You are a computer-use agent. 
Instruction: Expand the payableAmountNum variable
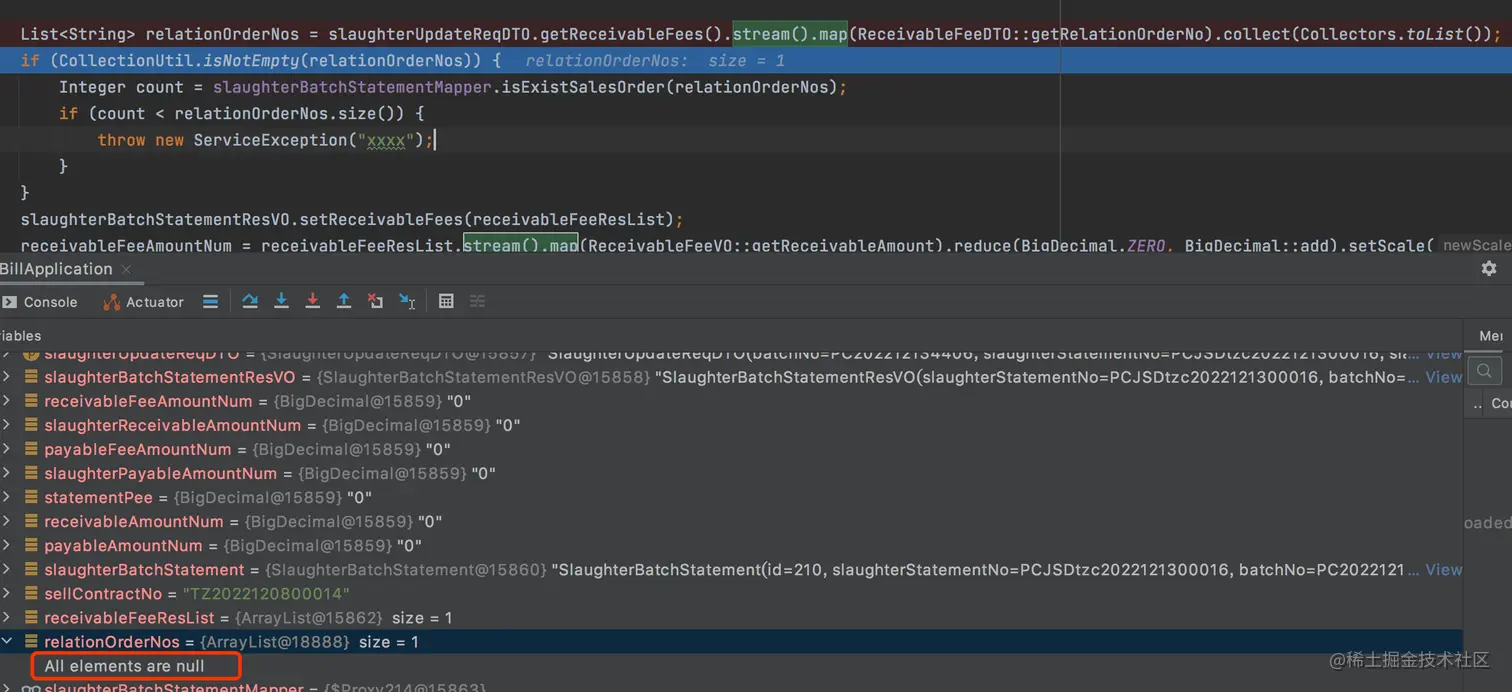[7, 545]
